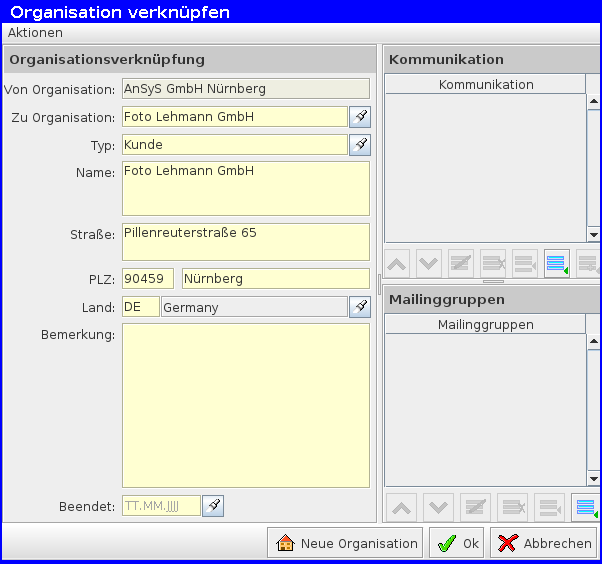Click the down arrow under Kommunikation list
Viewport: 602px width, 564px height.
[429, 265]
